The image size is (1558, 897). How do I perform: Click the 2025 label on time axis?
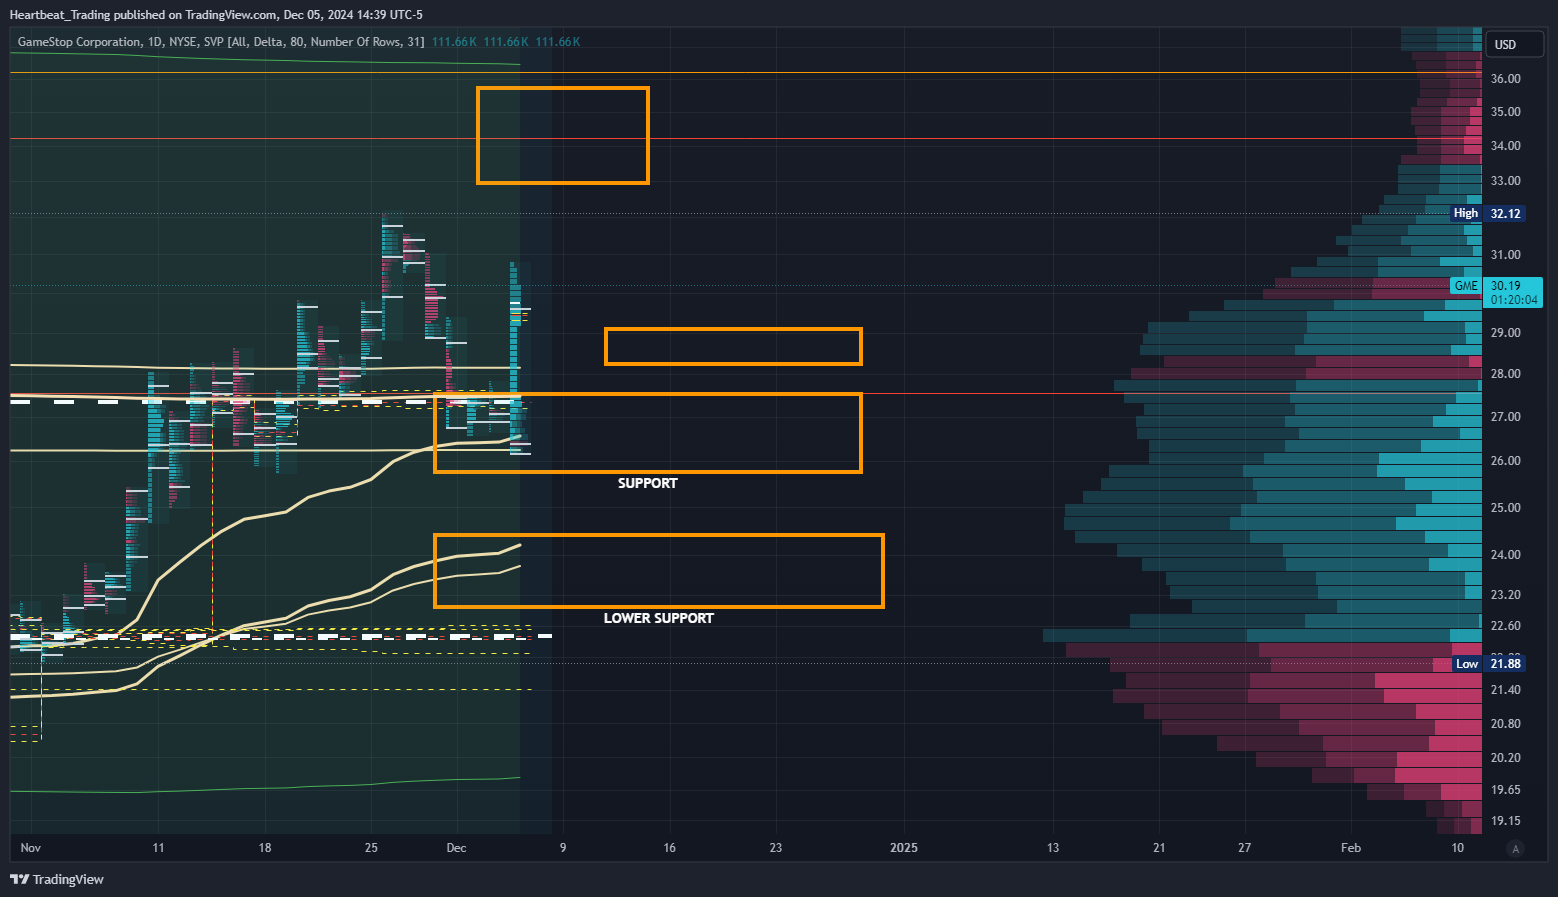pos(903,848)
